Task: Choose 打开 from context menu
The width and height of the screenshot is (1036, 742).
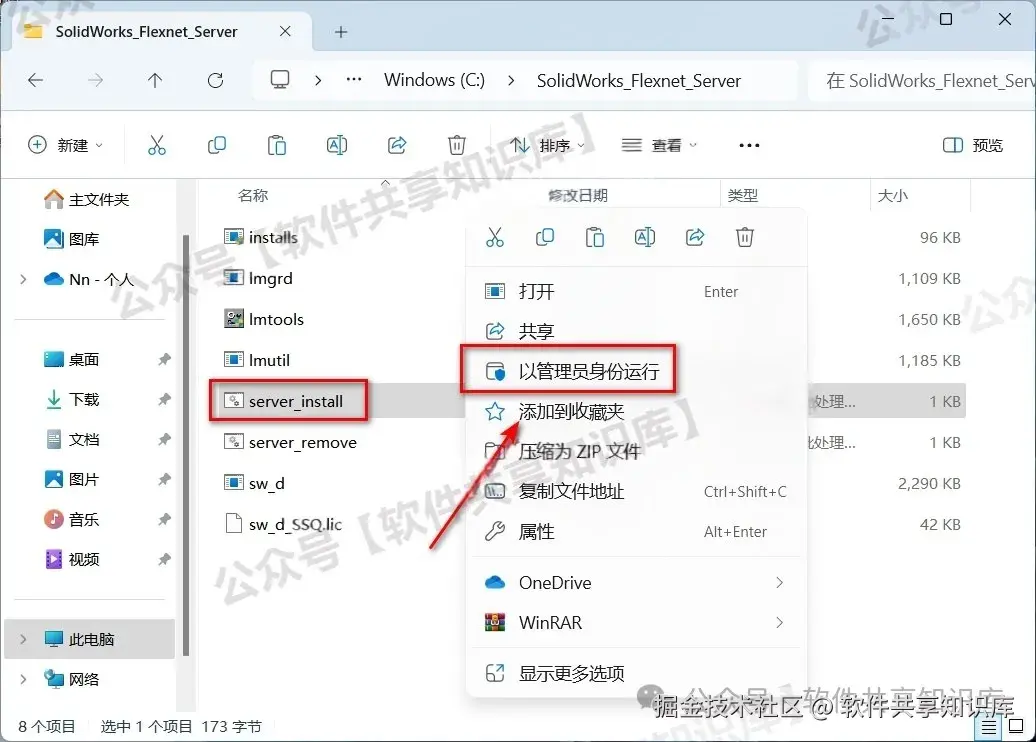Action: [x=636, y=291]
